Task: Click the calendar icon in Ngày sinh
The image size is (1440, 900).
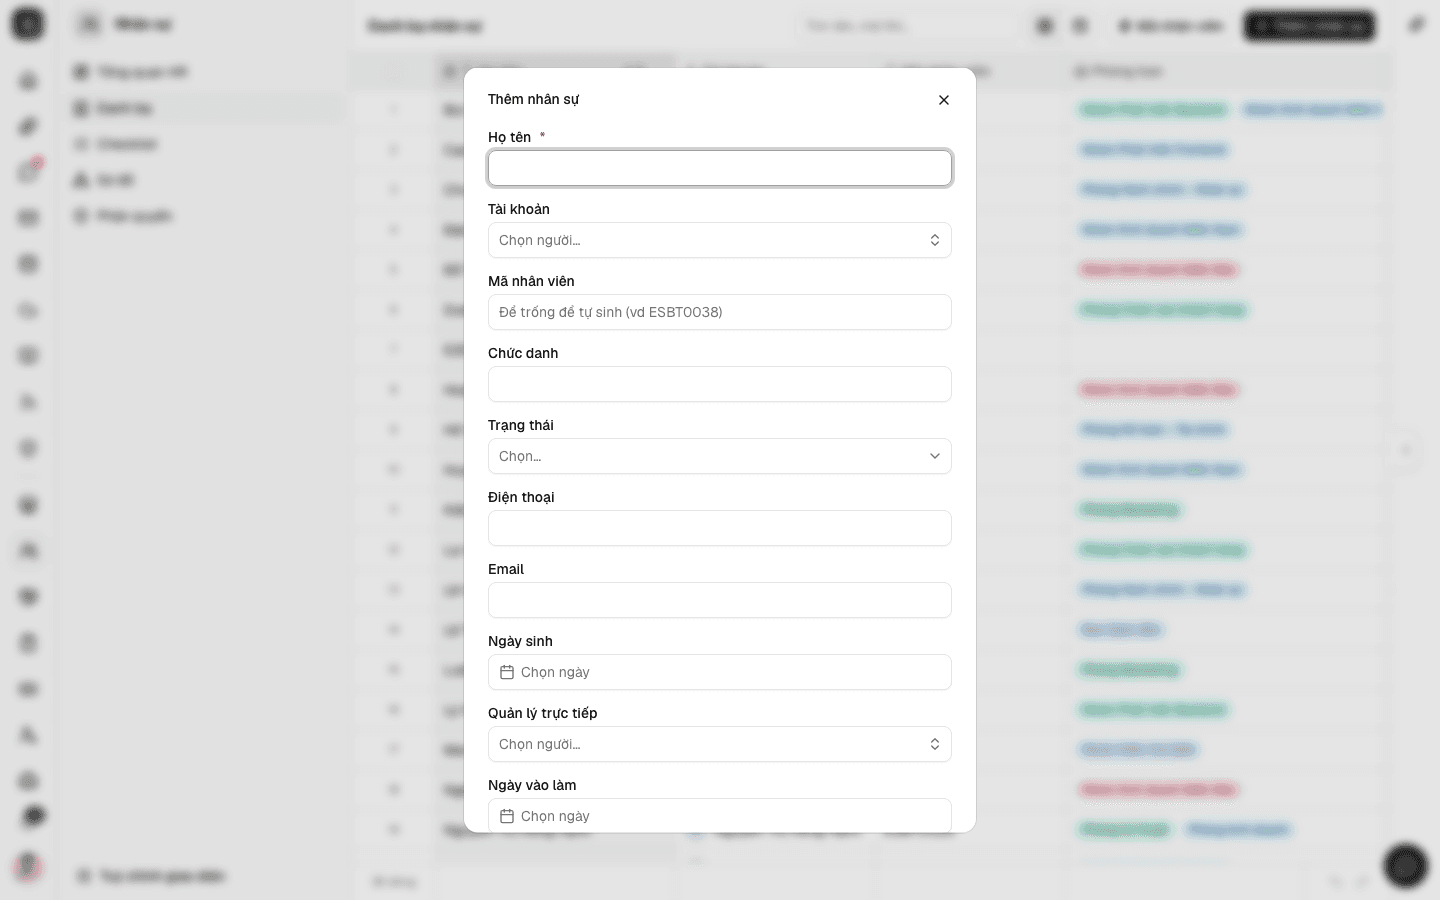Action: [x=507, y=672]
